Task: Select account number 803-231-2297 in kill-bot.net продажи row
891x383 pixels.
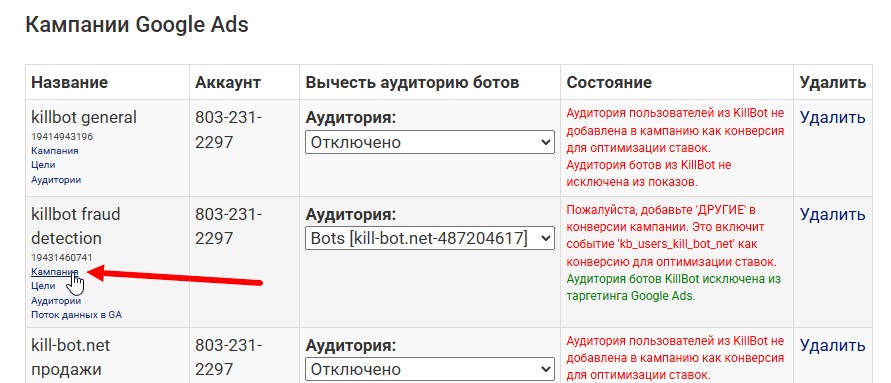Action: 229,357
